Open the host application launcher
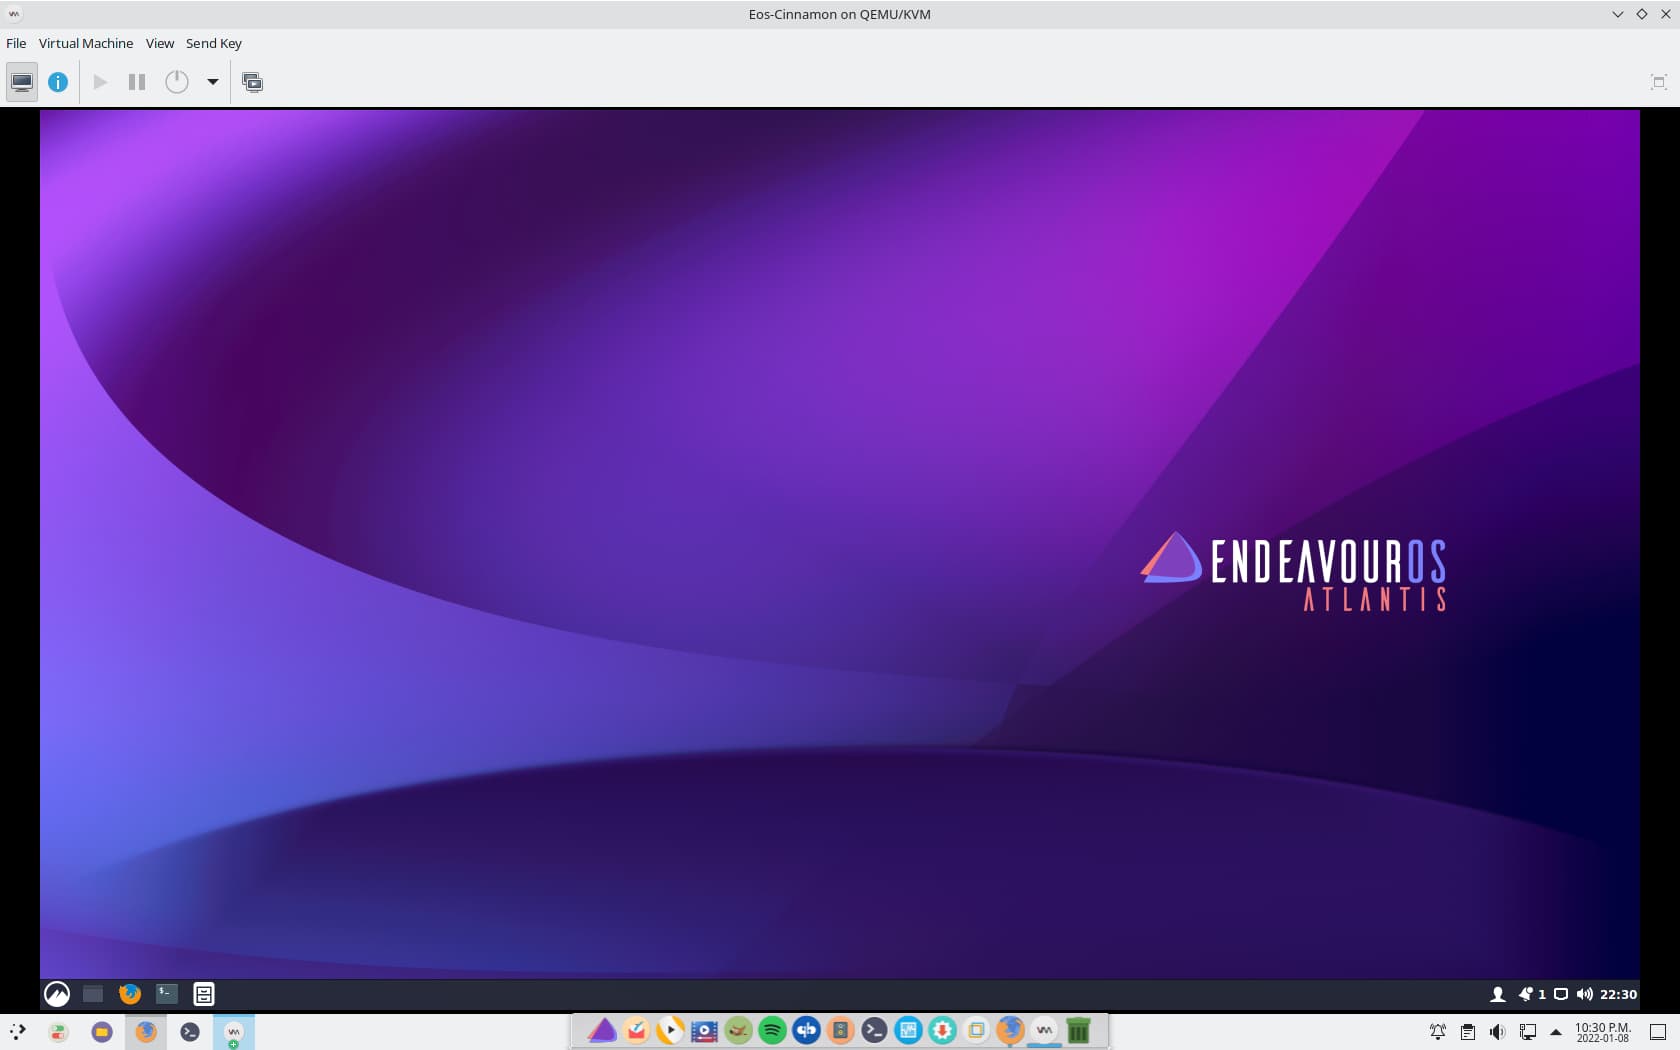Viewport: 1680px width, 1050px height. click(x=17, y=1032)
